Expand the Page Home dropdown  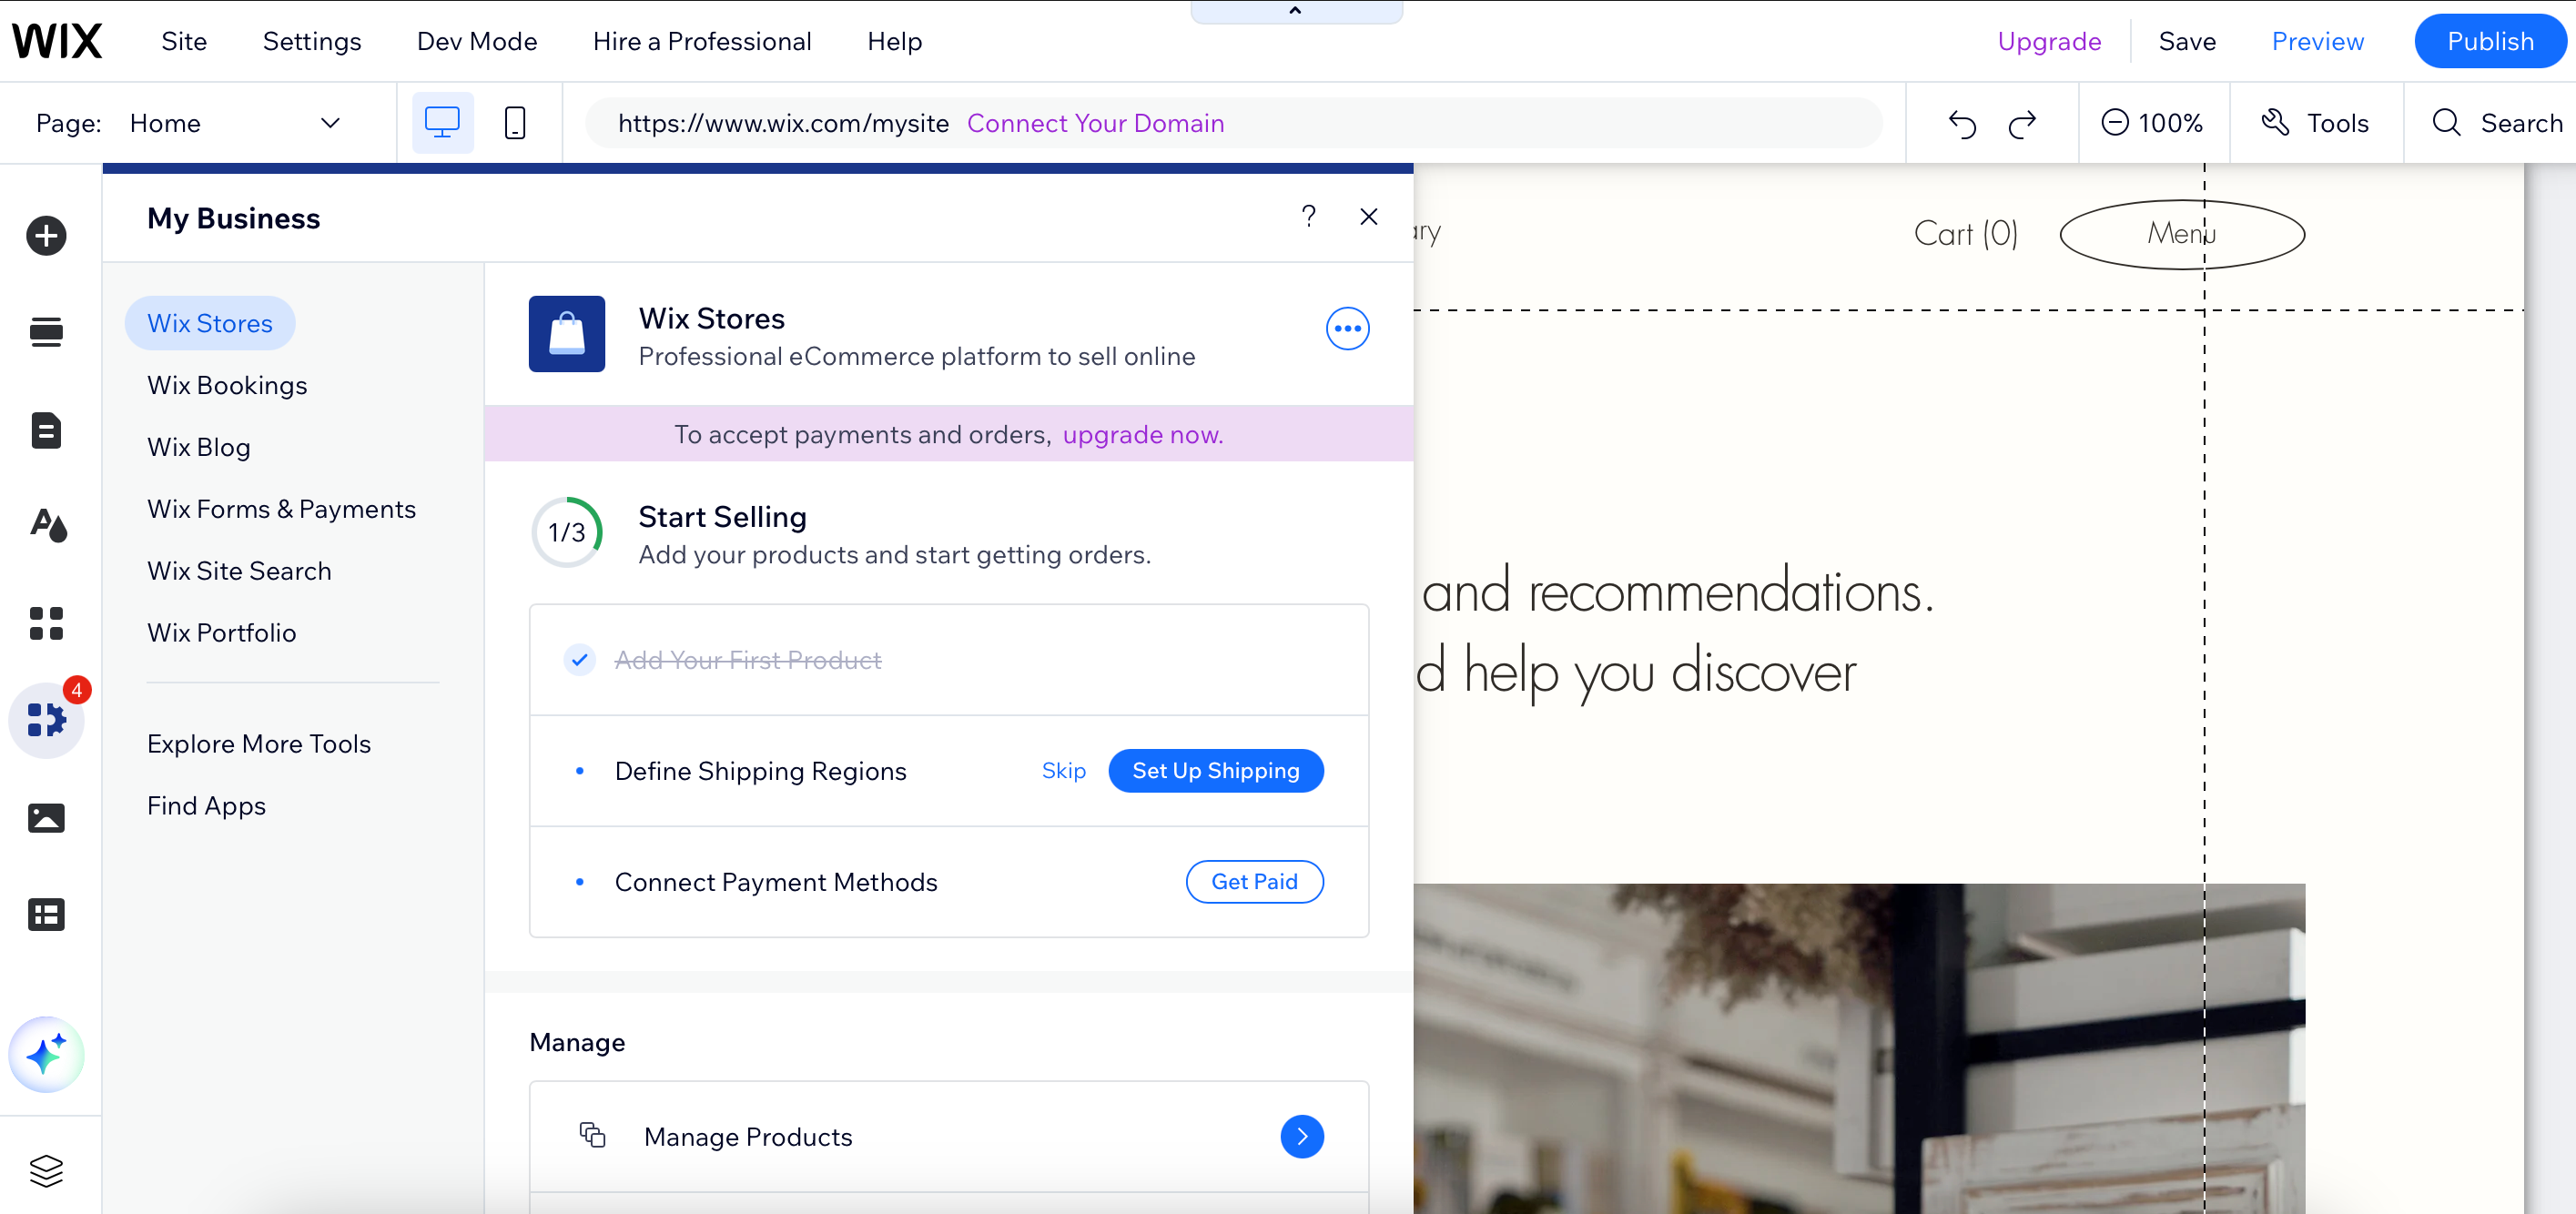coord(236,123)
